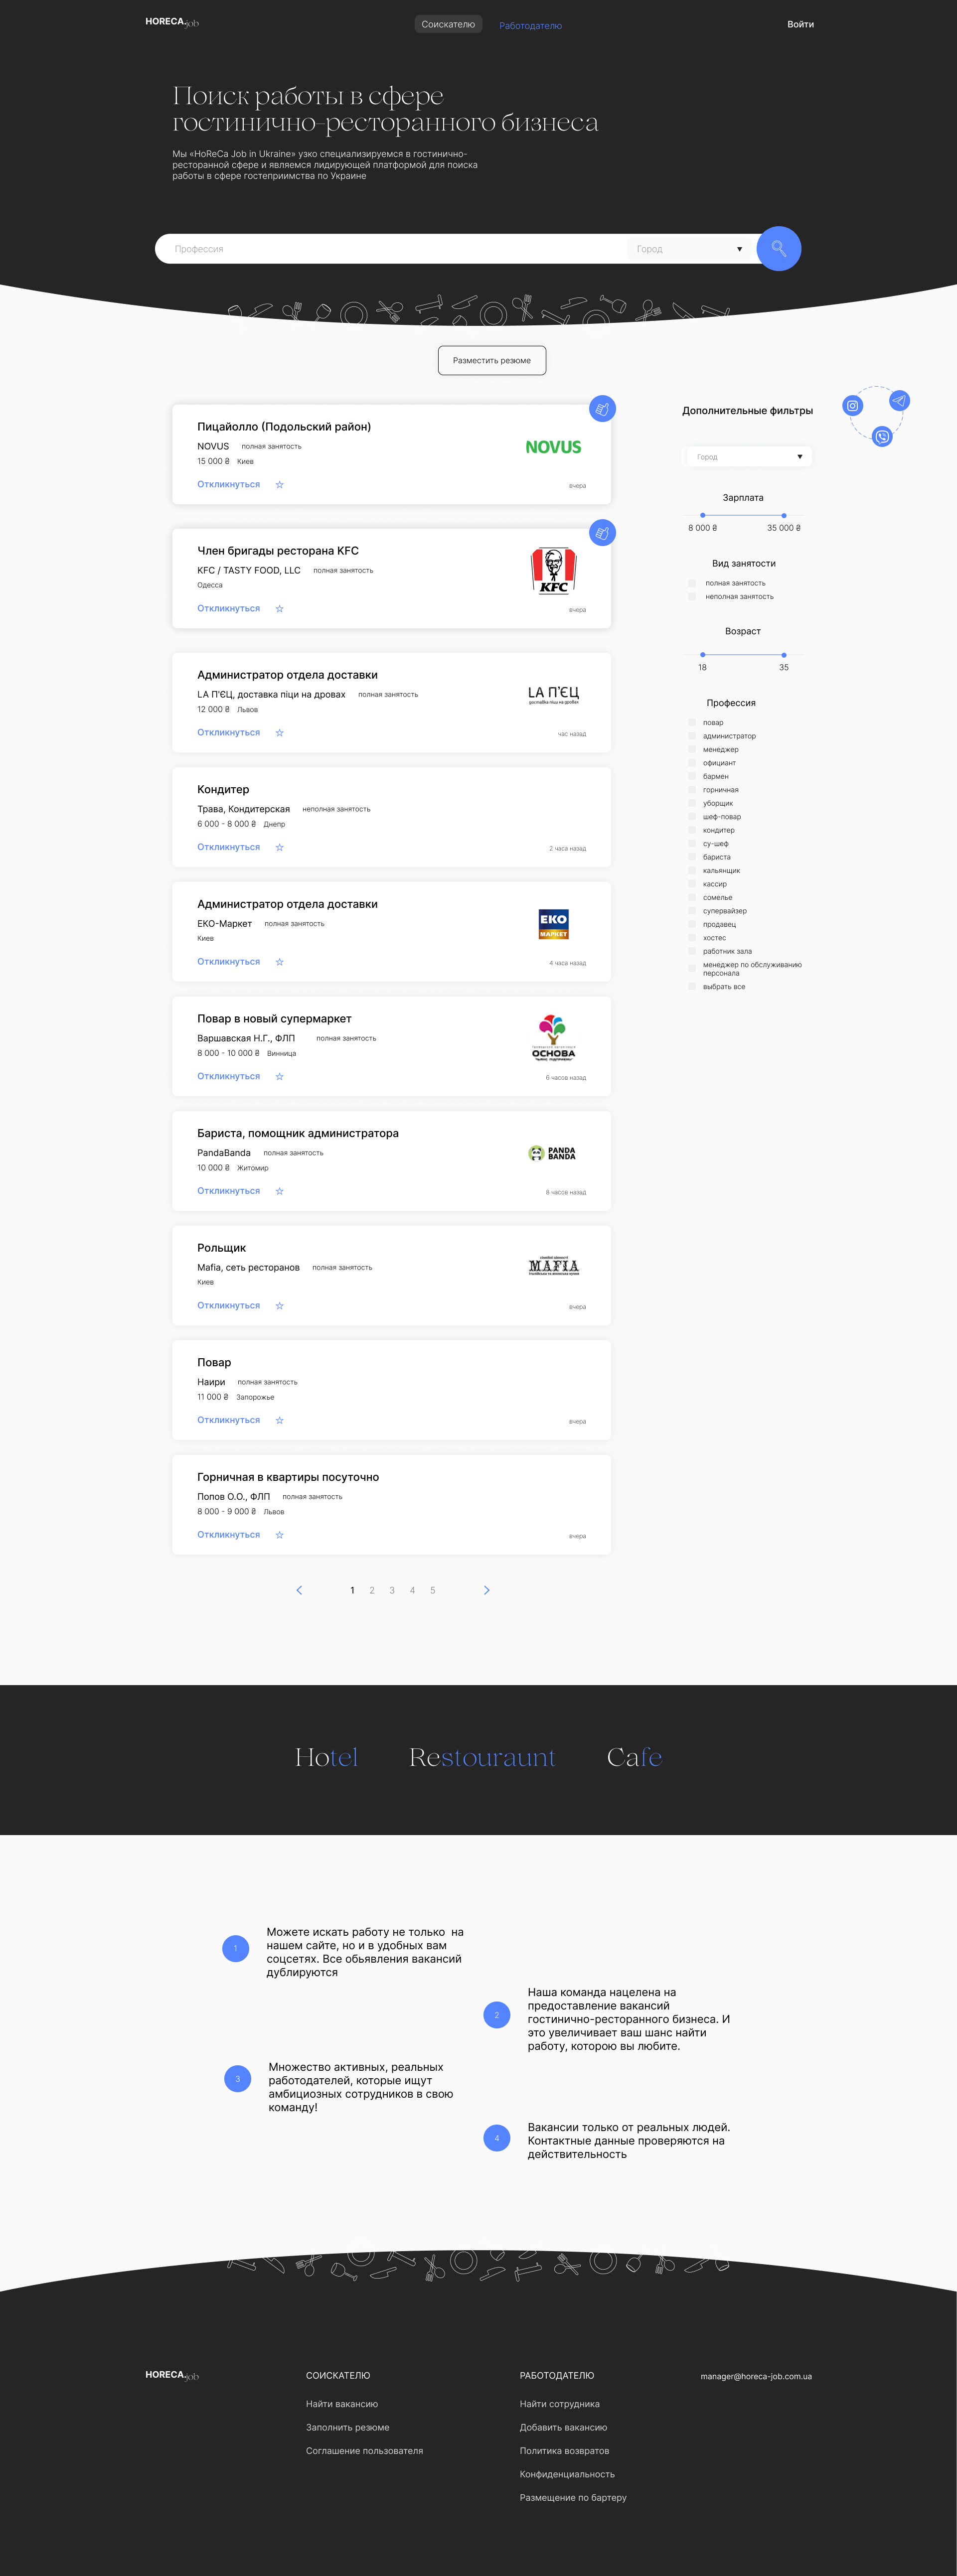Click the KFC company logo

pos(553,571)
